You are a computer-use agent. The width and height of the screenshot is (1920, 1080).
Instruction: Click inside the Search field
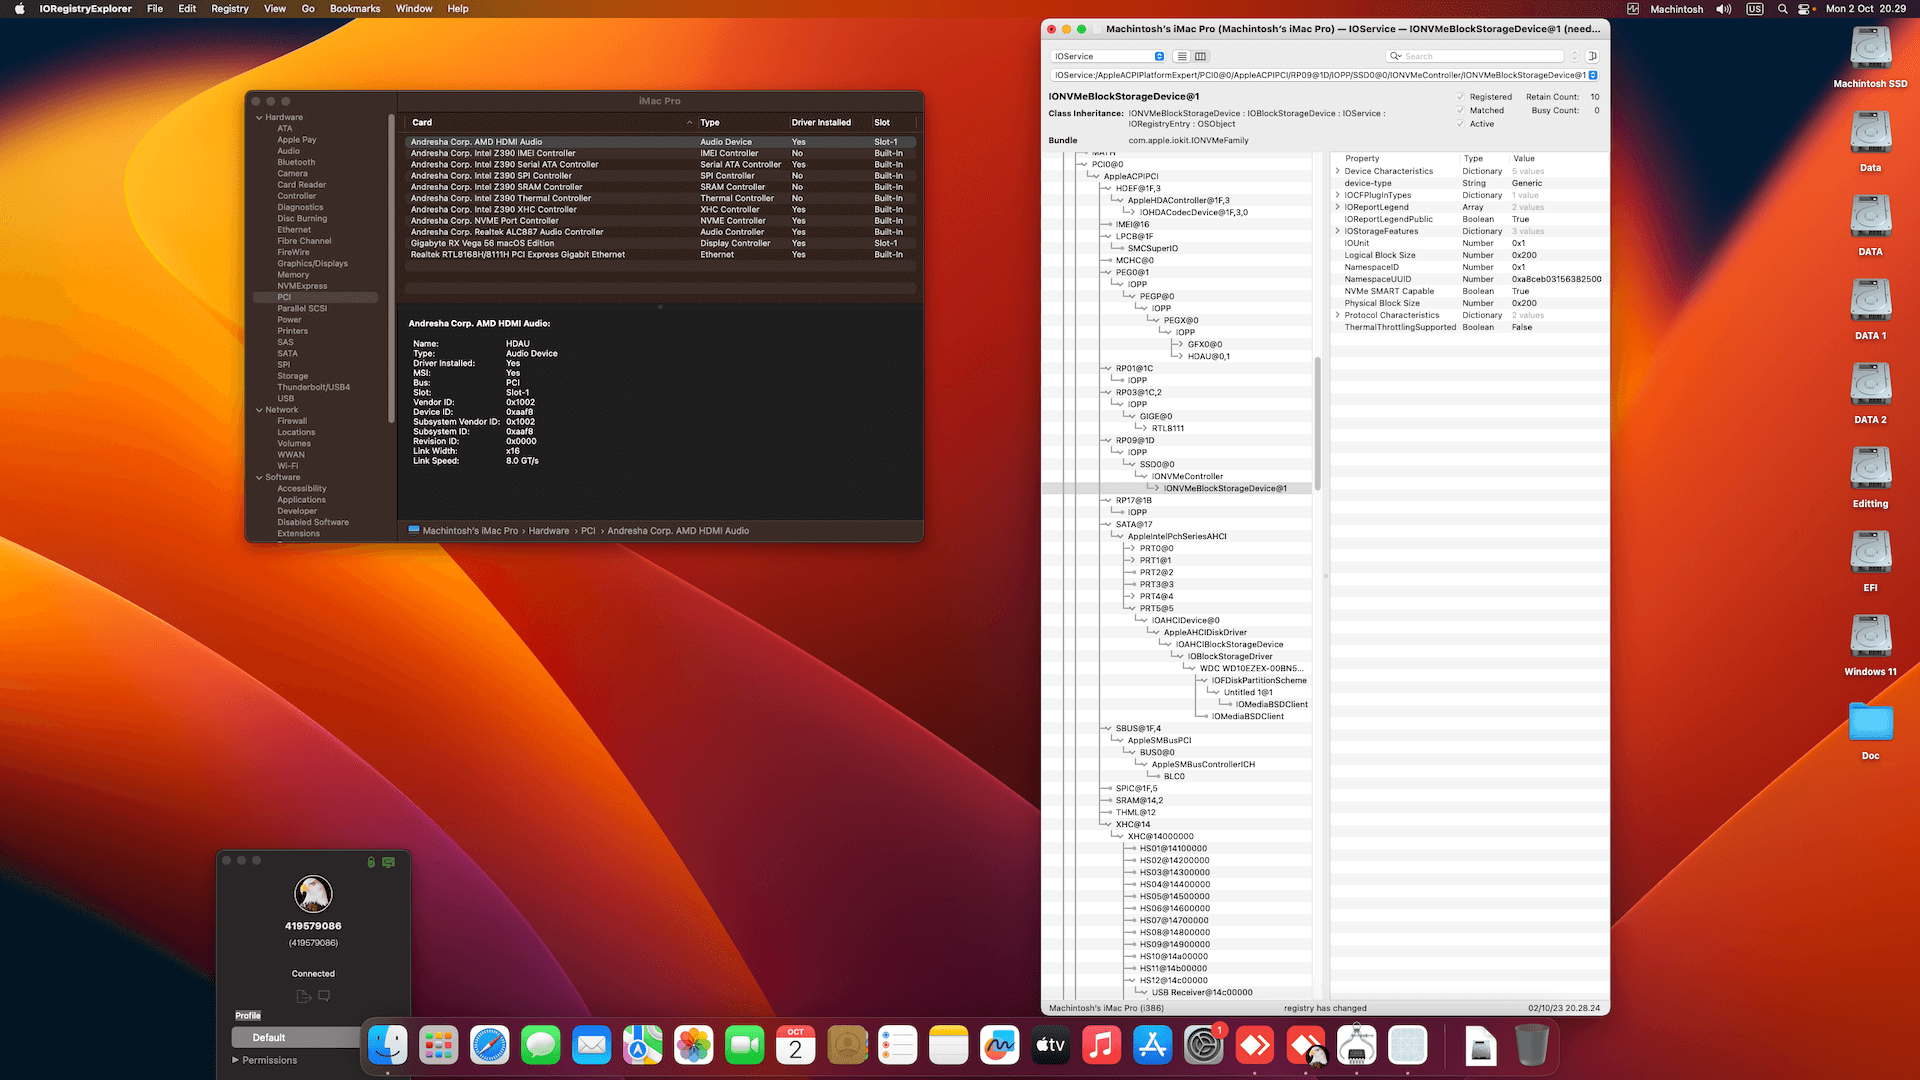1470,56
